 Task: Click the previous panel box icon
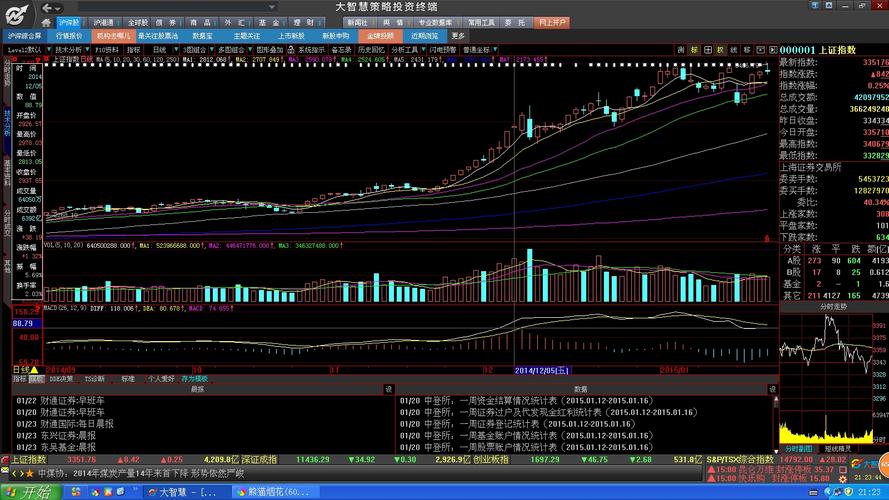coord(760,50)
